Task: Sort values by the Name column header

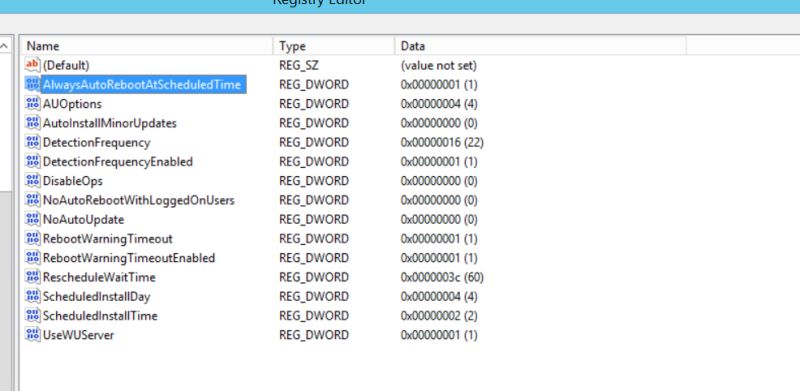Action: 146,46
